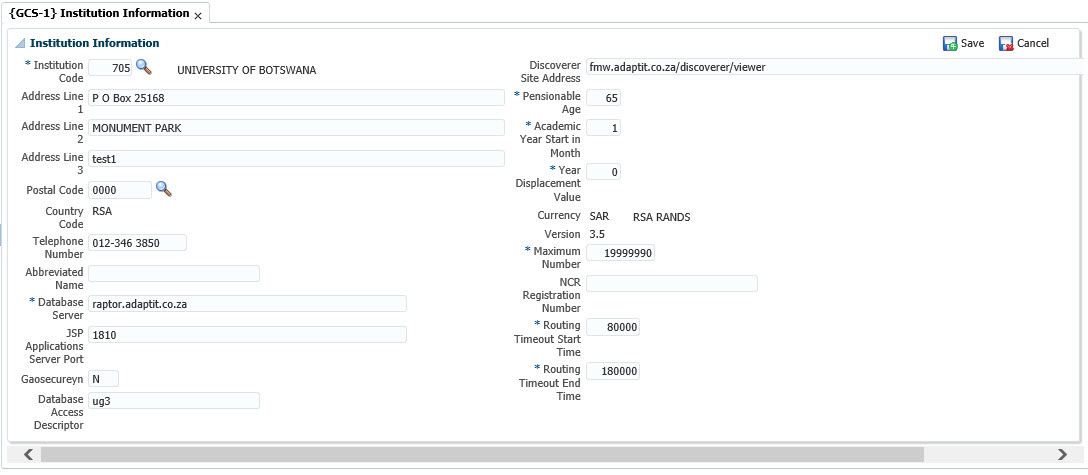This screenshot has height=475, width=1088.
Task: Click the Address Line 1 field
Action: tap(296, 98)
